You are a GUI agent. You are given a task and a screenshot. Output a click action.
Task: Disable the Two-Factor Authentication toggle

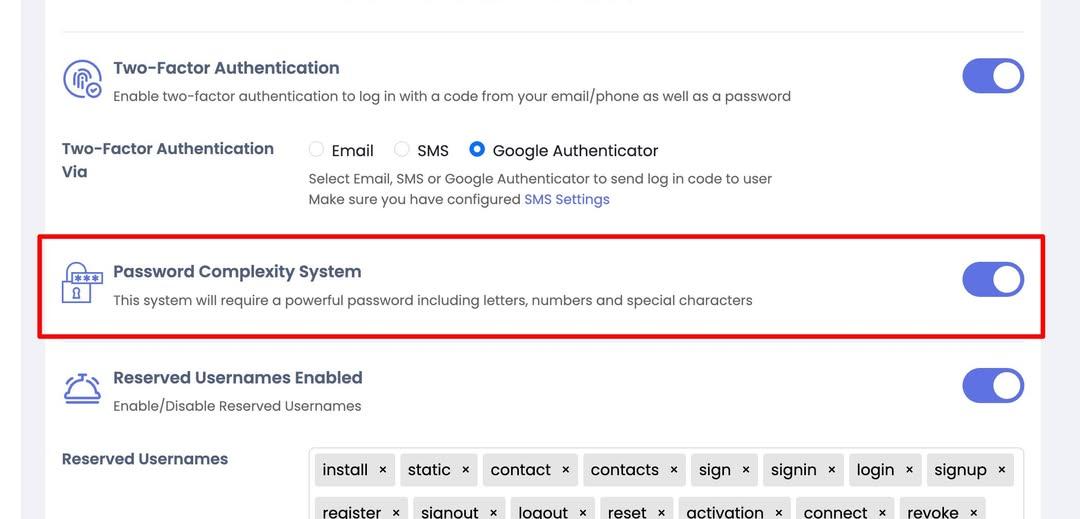pos(992,76)
